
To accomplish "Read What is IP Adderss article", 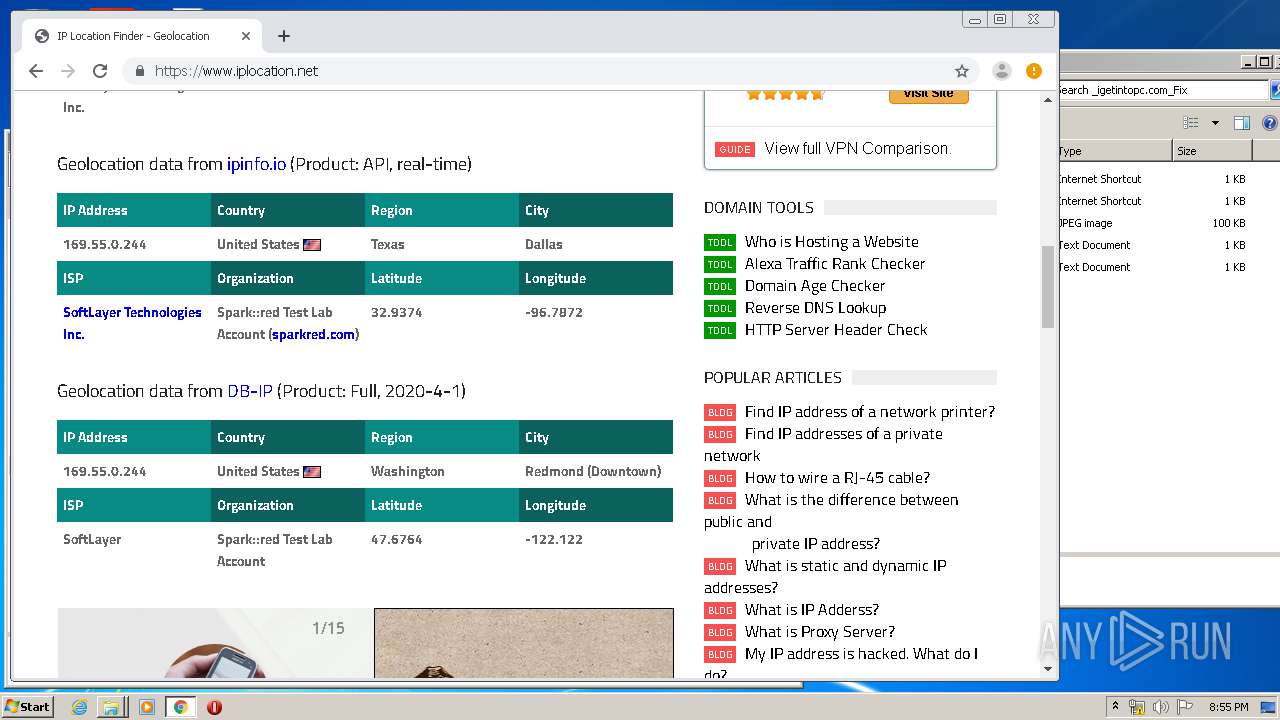I will click(812, 610).
